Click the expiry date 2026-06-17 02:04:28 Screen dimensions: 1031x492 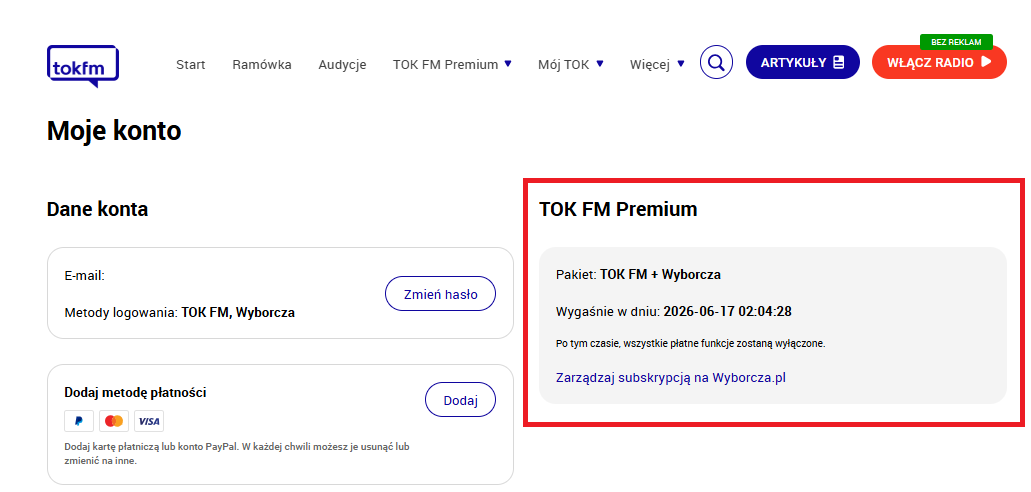click(x=727, y=311)
